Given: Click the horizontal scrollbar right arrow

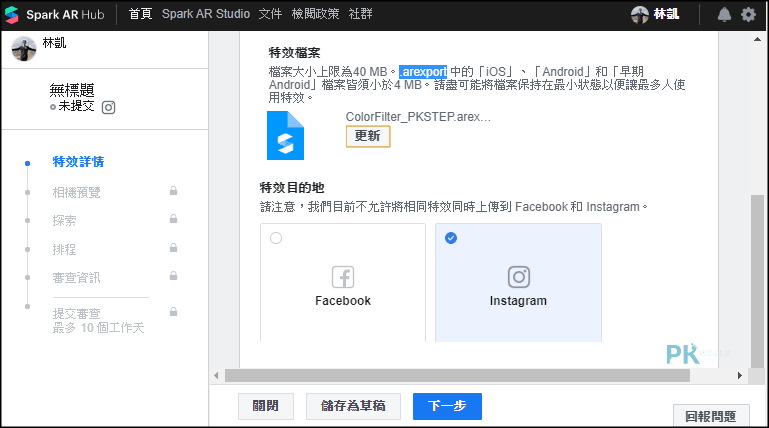Looking at the screenshot, I should (740, 376).
